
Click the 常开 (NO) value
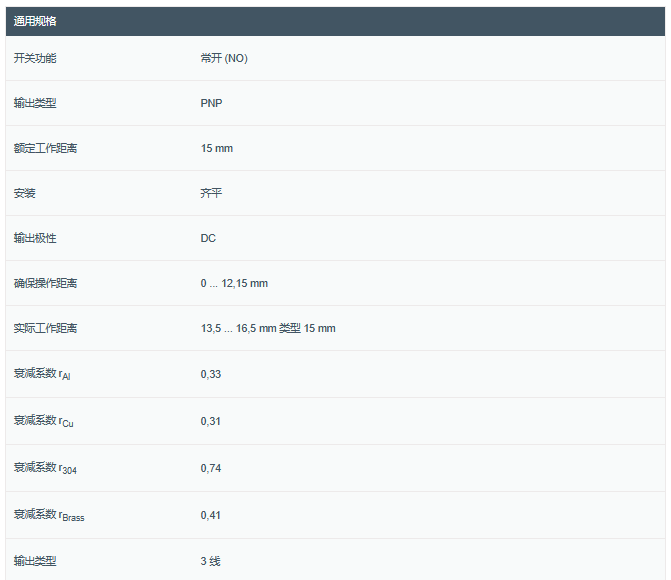tap(224, 58)
